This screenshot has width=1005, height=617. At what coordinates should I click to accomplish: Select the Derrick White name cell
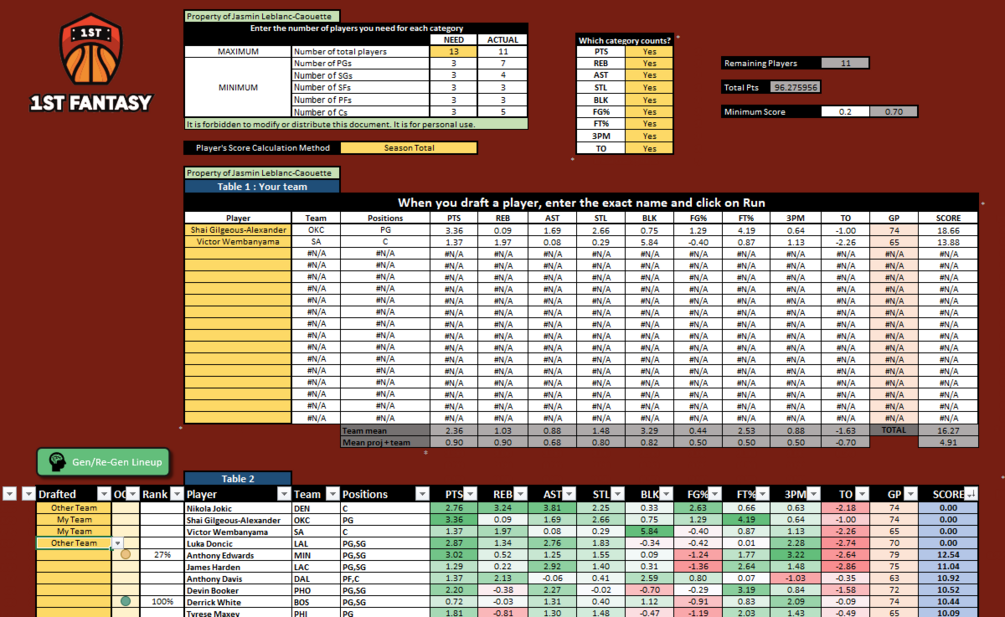click(238, 602)
